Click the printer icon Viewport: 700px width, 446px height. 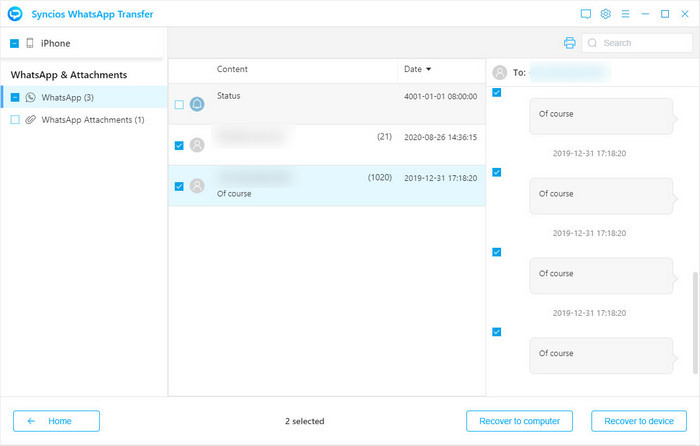coord(570,43)
